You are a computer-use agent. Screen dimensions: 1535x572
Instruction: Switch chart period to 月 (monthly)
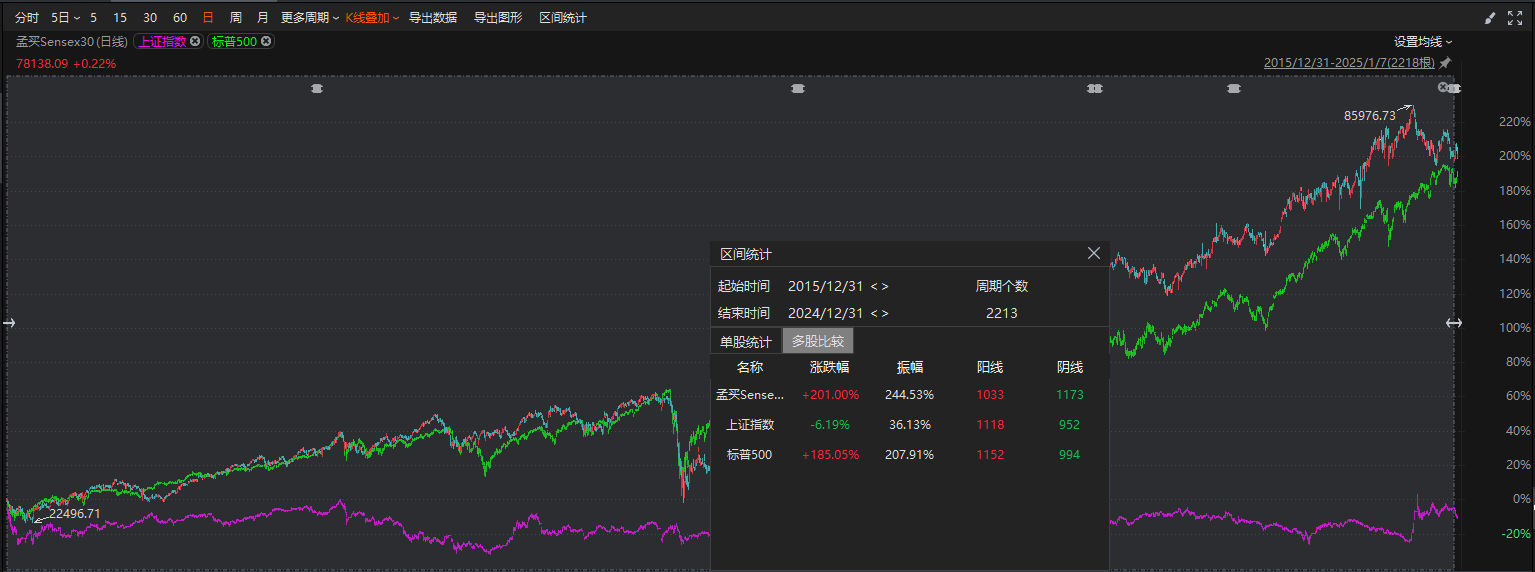click(x=263, y=18)
